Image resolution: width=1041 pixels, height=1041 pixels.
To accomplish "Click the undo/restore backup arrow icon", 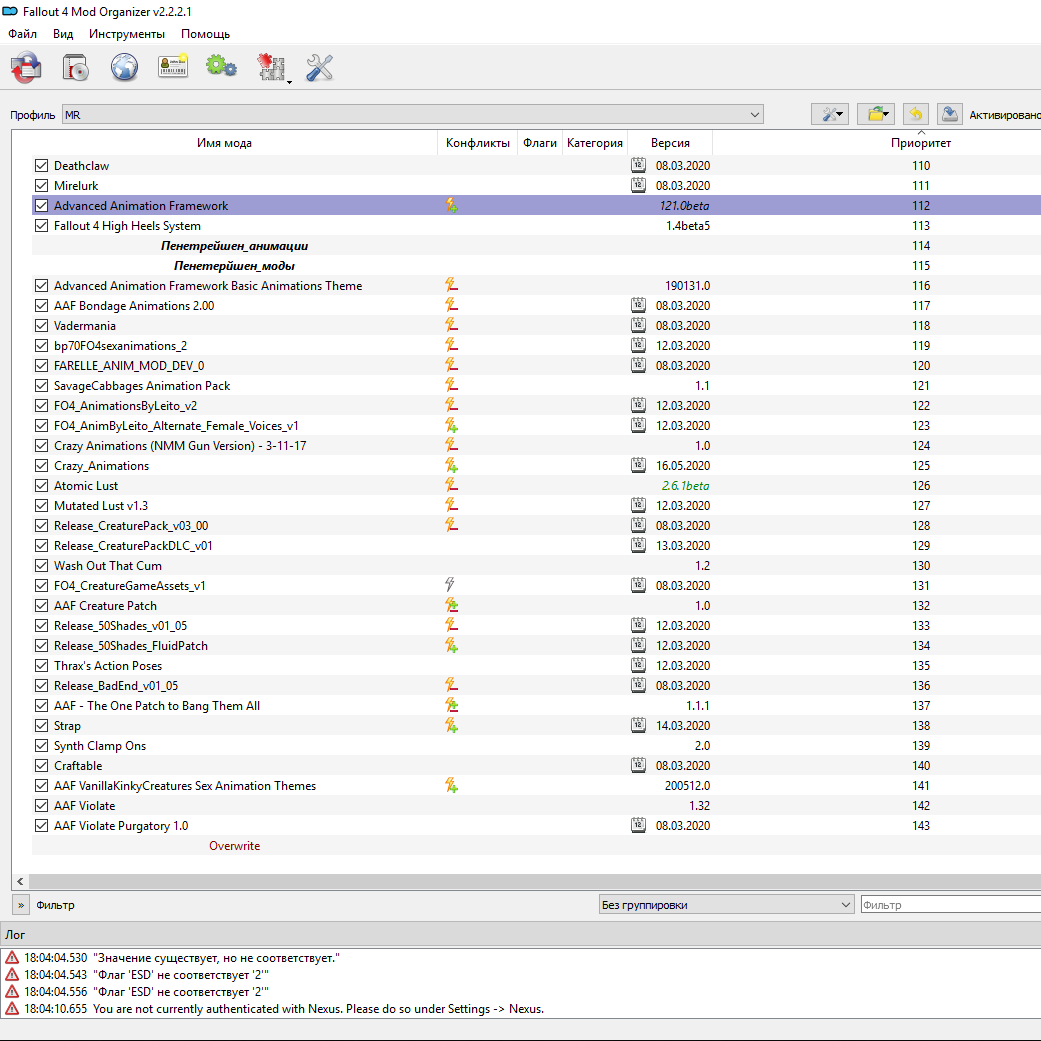I will point(916,114).
